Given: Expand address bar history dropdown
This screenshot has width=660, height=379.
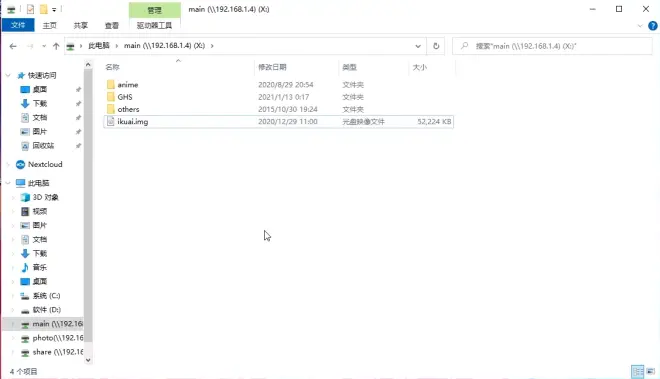Looking at the screenshot, I should click(418, 46).
